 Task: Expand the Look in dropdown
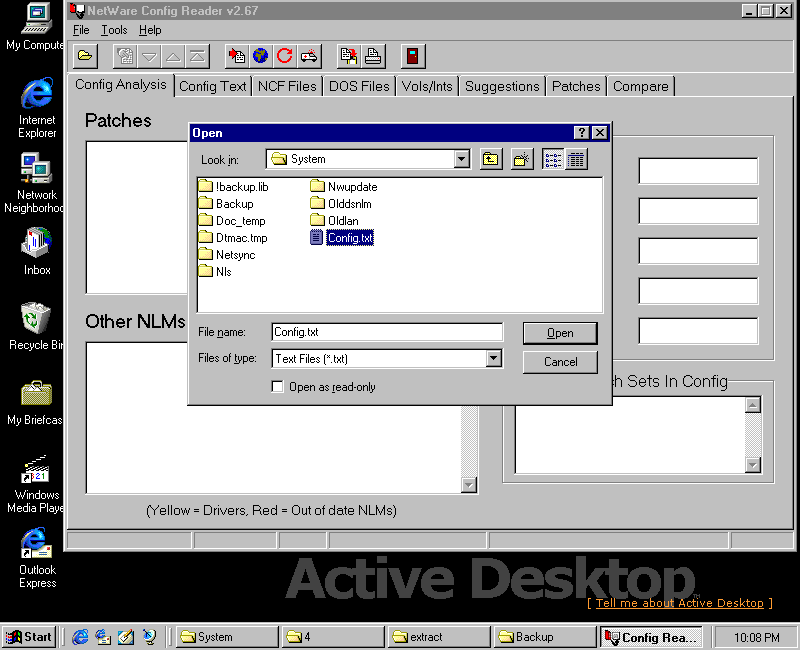[x=461, y=159]
